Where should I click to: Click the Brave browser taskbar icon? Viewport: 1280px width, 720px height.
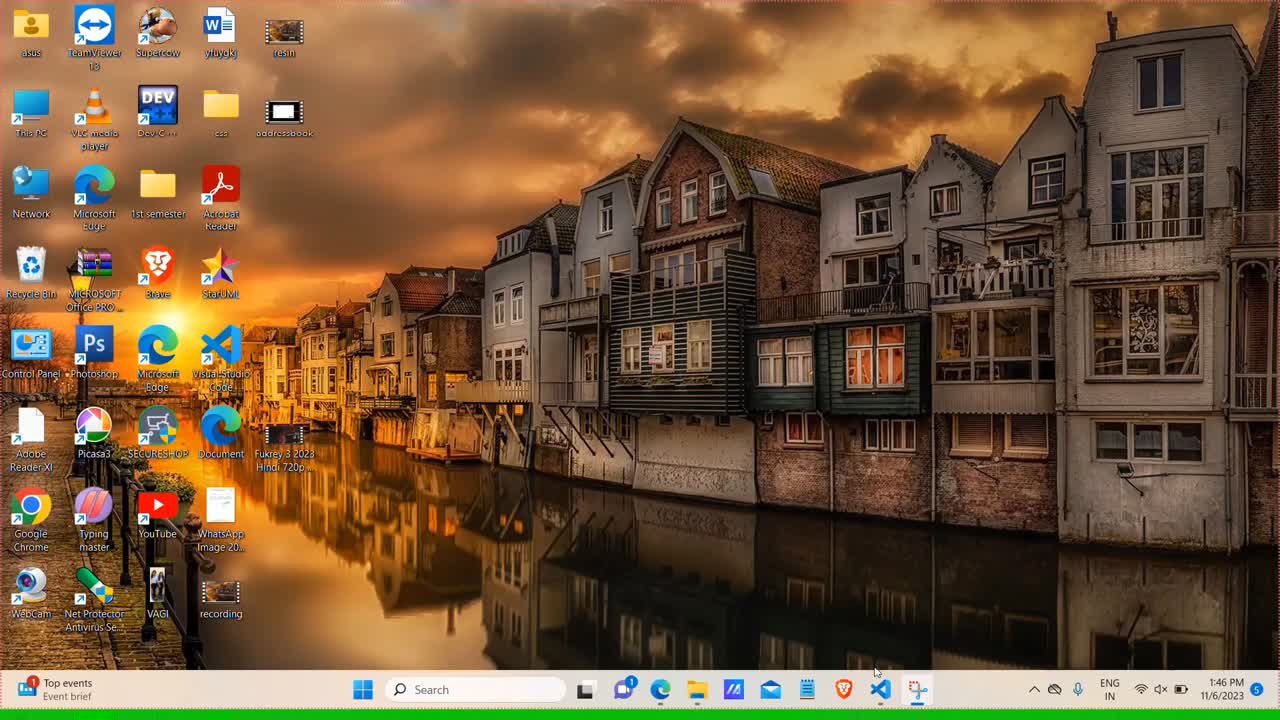point(844,690)
